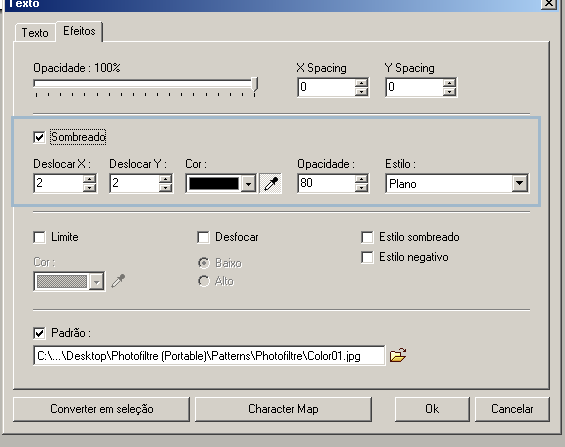This screenshot has height=447, width=565.
Task: Click the Deslocar X input field
Action: click(x=58, y=183)
